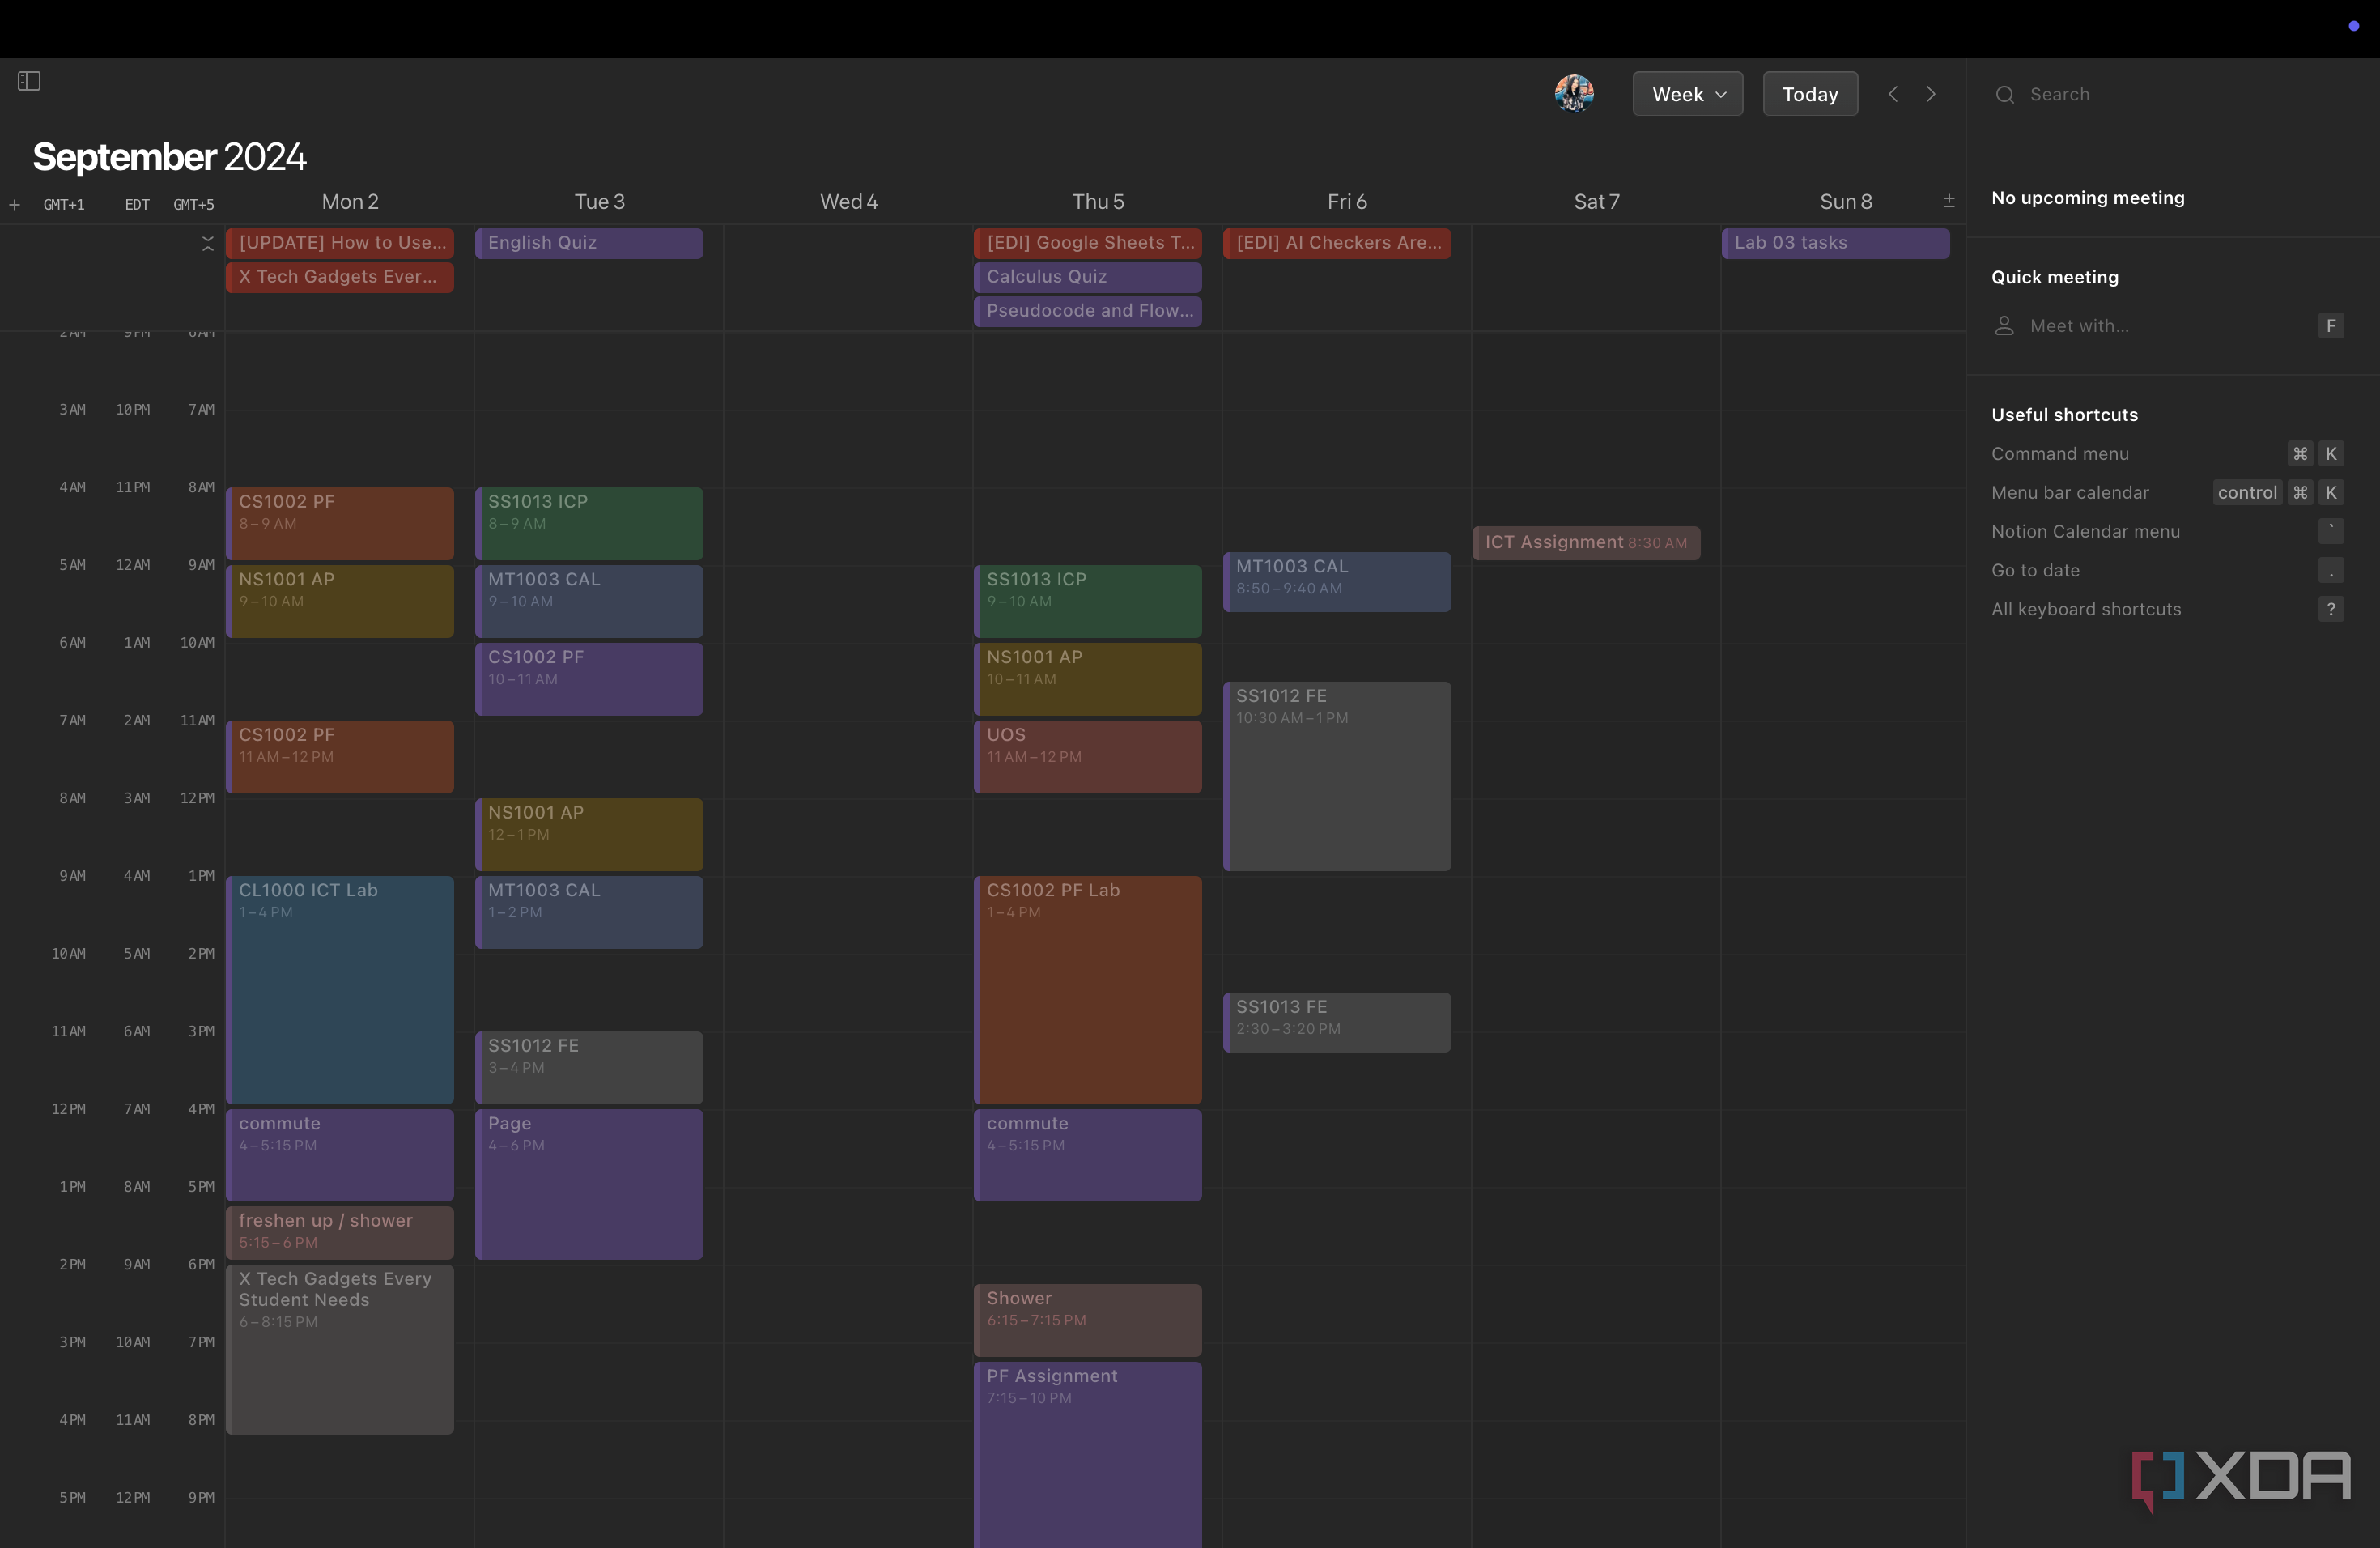Open the [UPDATE] How to Use… event
2380x1548 pixels.
pyautogui.click(x=340, y=243)
